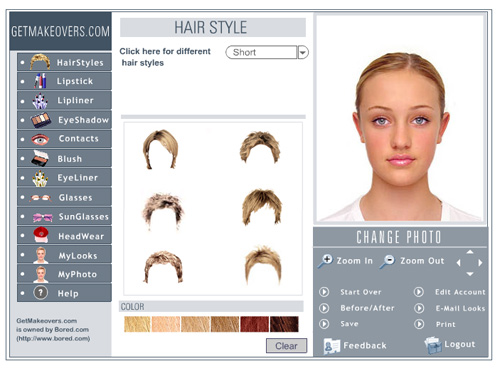Pick the spiky pinkish short hairstyle thumbnail
This screenshot has width=500, height=371.
pyautogui.click(x=163, y=211)
